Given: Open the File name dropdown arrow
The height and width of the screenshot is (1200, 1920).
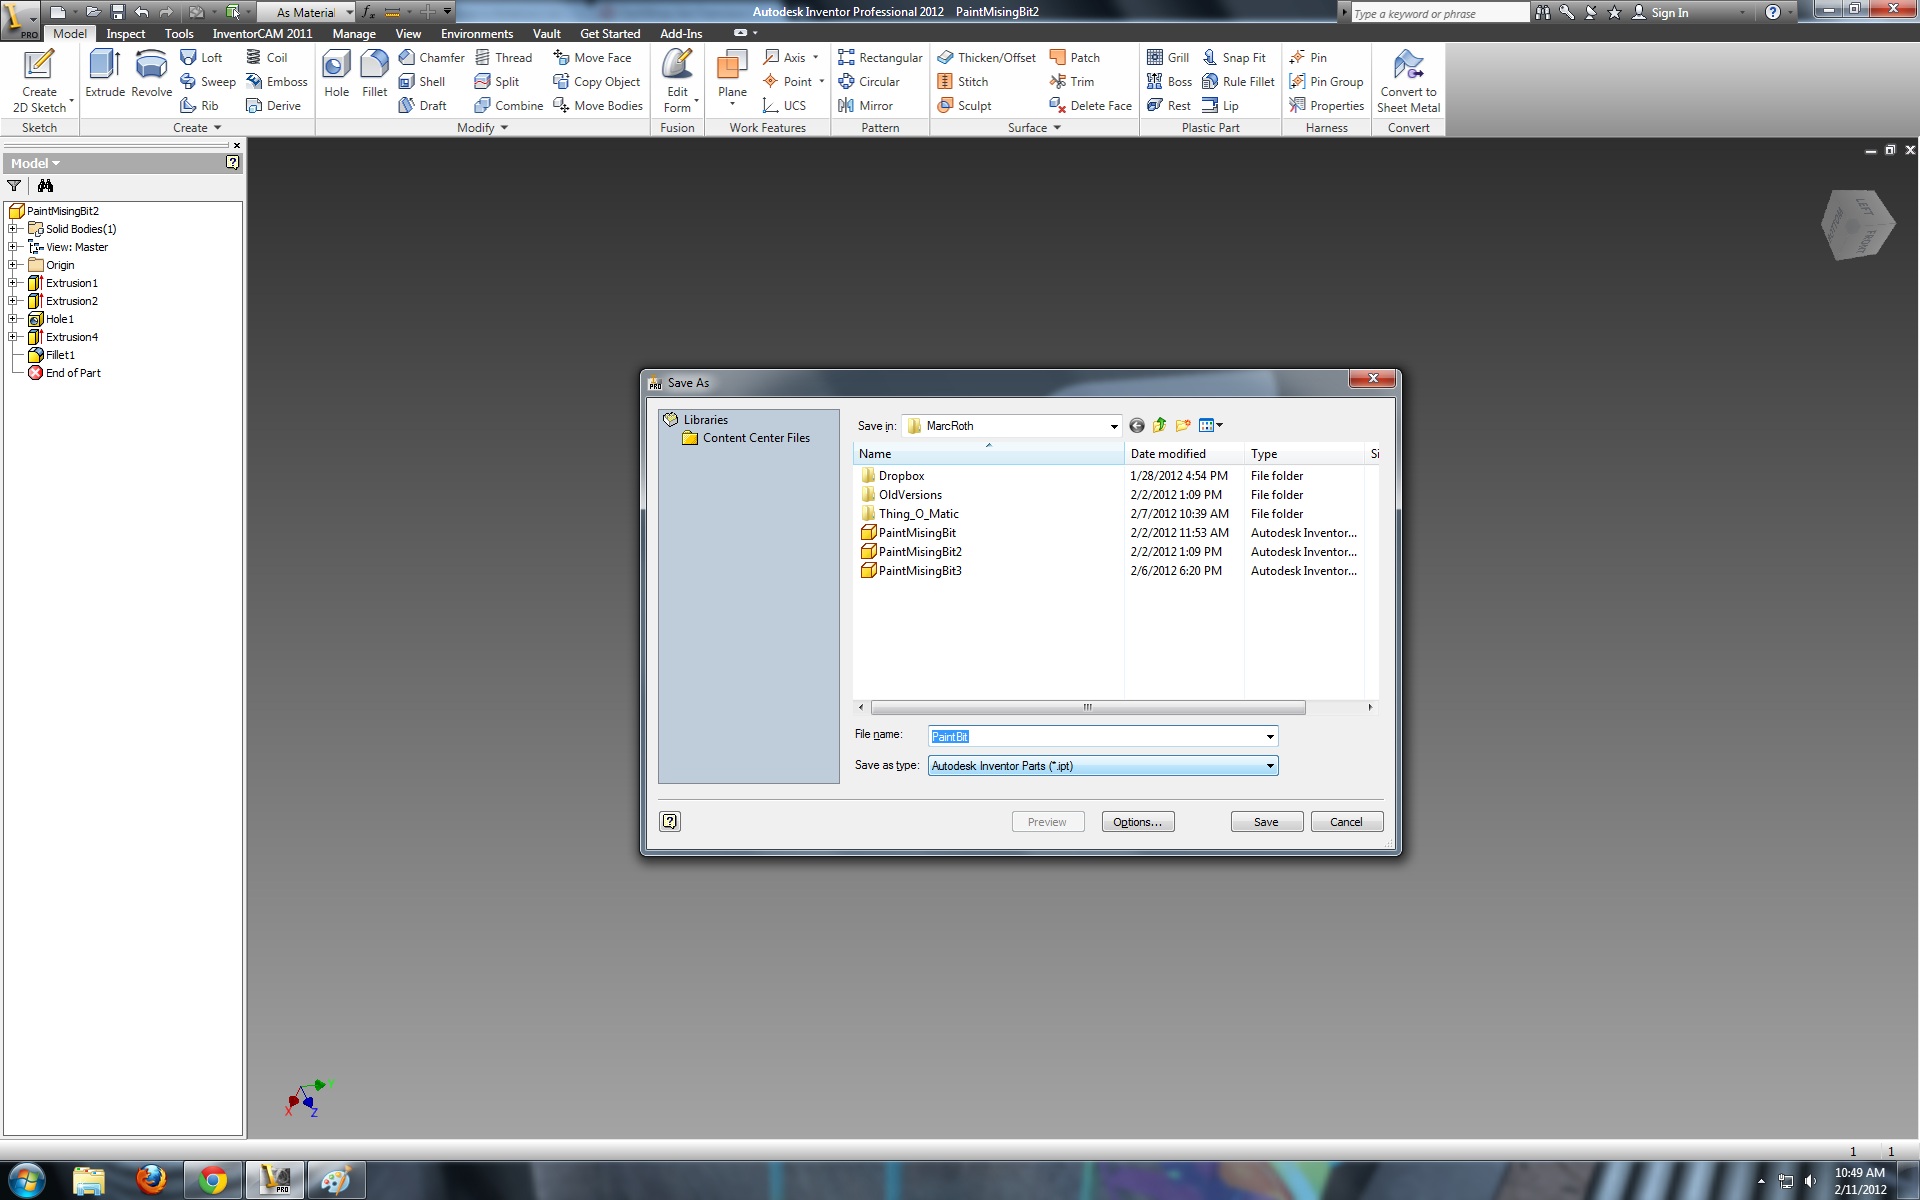Looking at the screenshot, I should [x=1270, y=737].
